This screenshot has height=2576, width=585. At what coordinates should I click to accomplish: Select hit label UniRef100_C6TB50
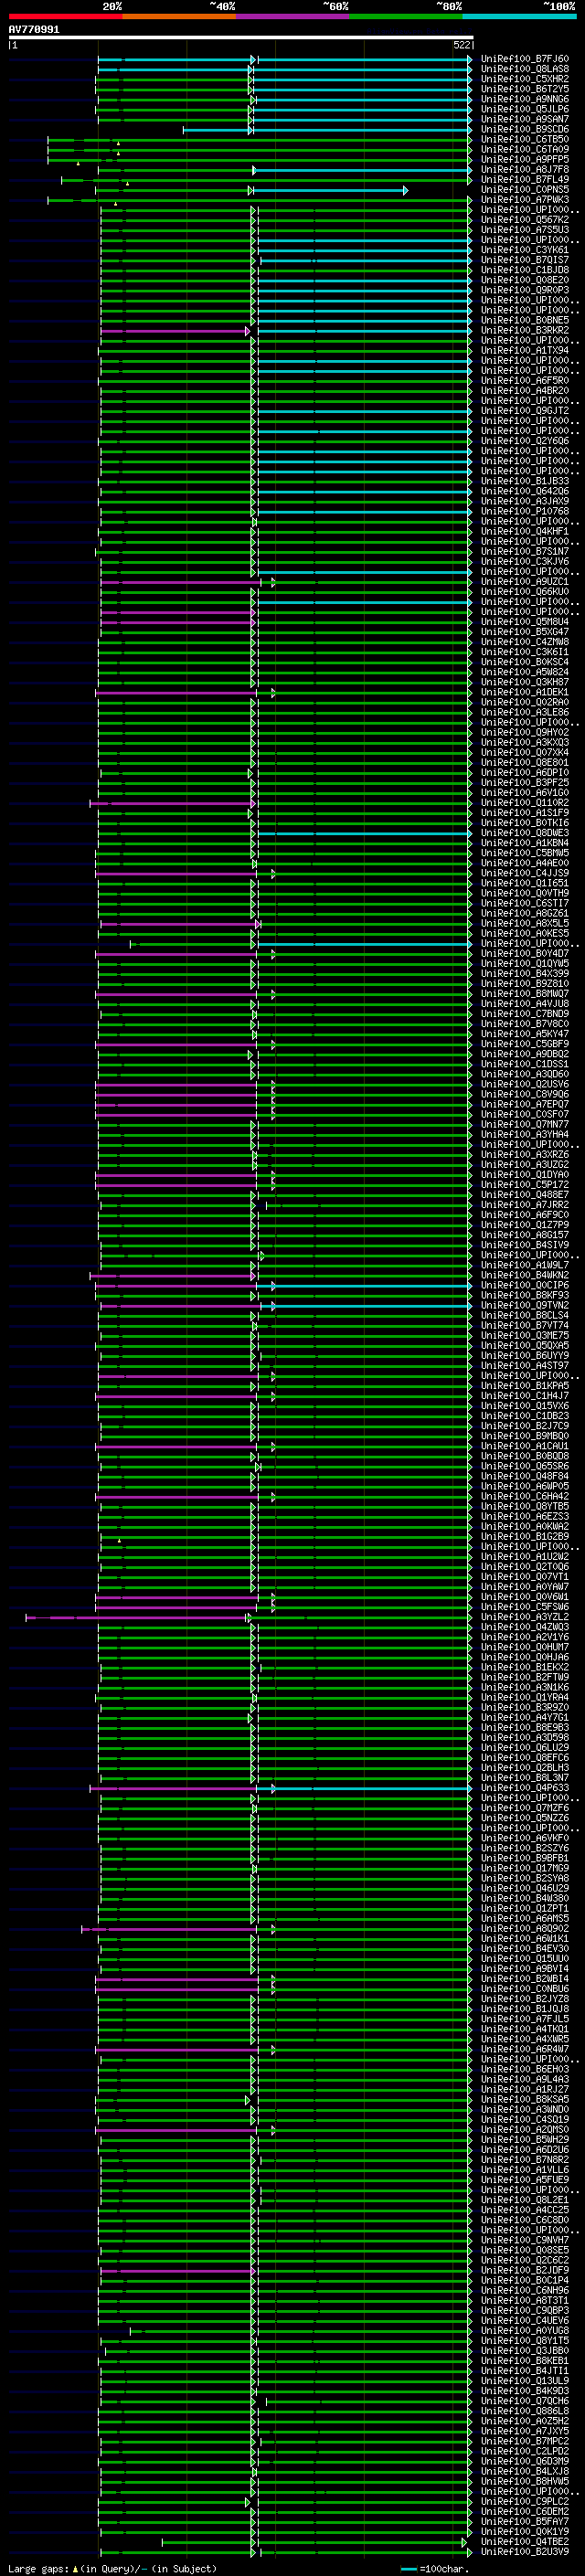525,139
